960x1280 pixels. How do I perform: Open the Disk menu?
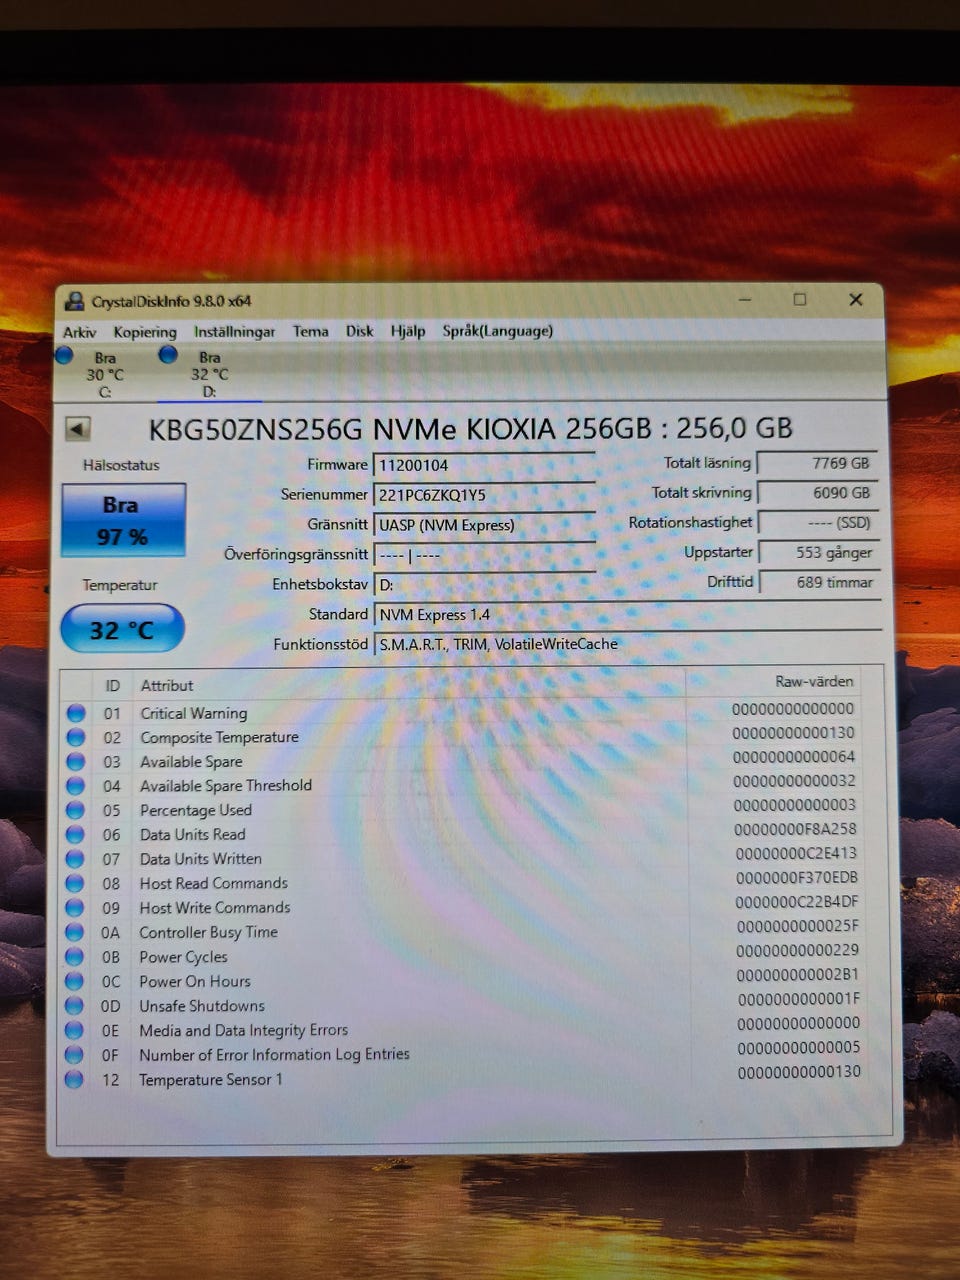coord(359,331)
